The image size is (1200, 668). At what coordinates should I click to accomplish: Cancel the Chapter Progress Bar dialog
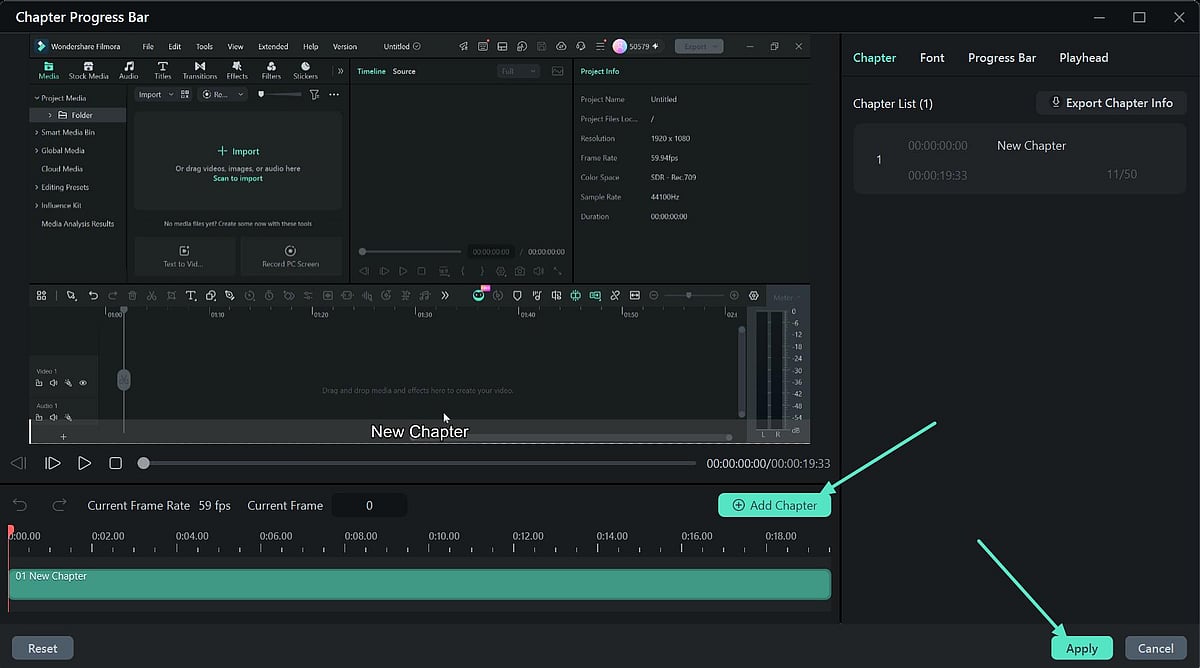click(1156, 648)
